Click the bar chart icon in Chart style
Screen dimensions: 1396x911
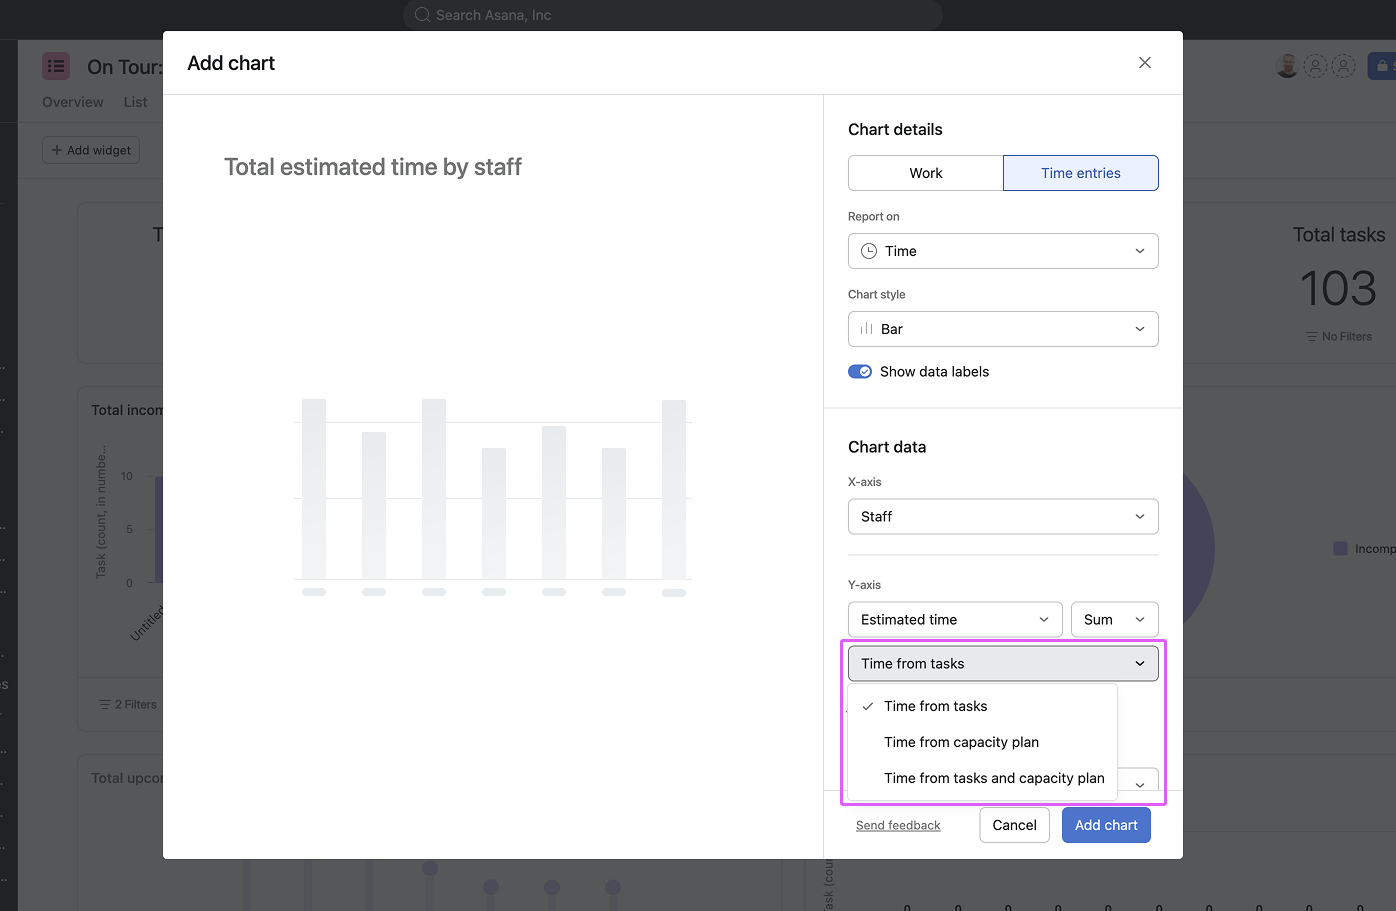867,329
